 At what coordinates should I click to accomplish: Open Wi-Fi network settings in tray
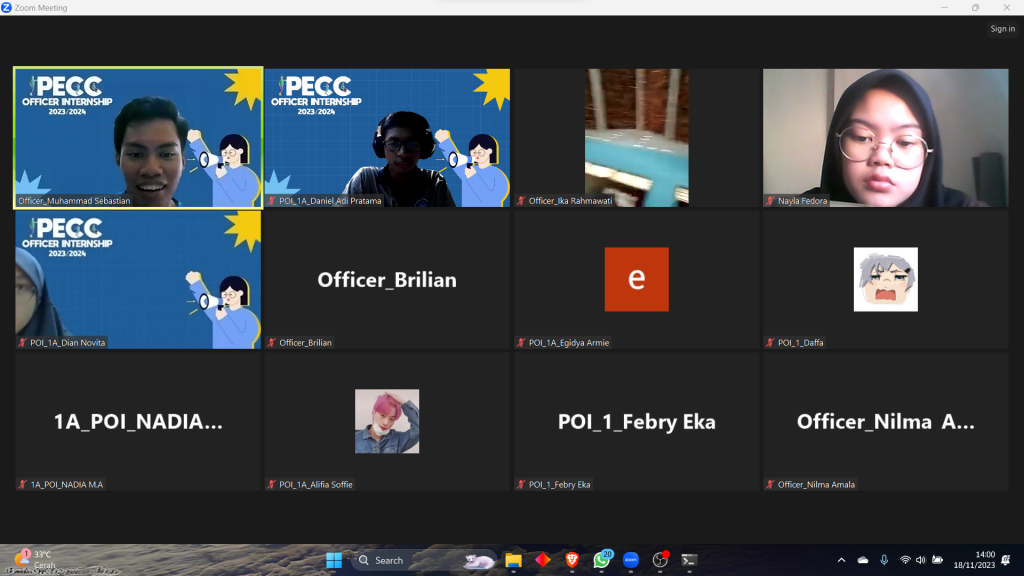coord(905,560)
